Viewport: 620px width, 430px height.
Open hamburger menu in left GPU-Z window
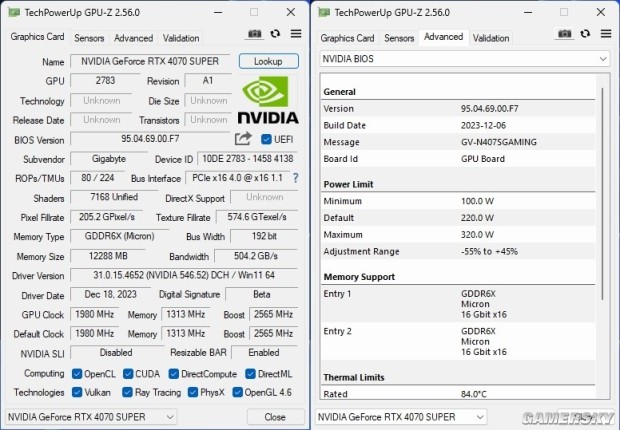click(296, 34)
